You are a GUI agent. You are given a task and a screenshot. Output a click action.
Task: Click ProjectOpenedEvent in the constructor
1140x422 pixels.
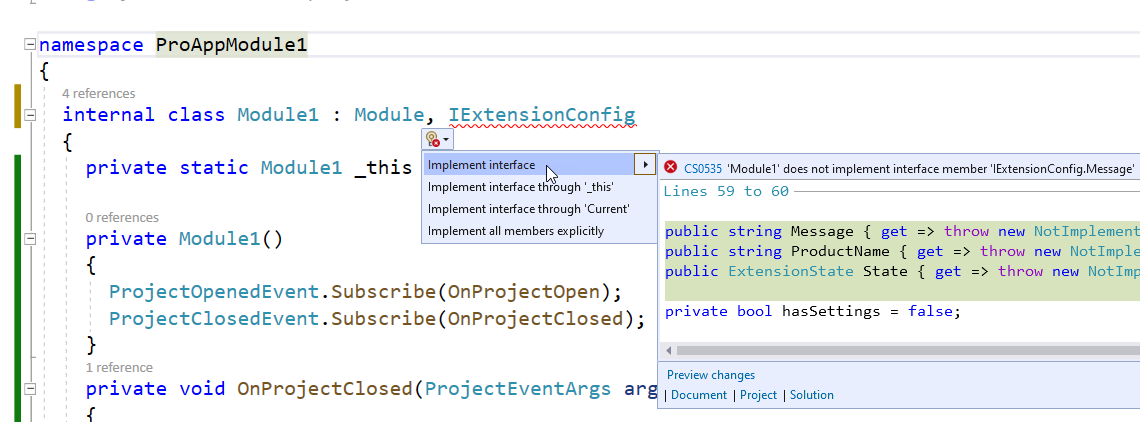pos(214,292)
